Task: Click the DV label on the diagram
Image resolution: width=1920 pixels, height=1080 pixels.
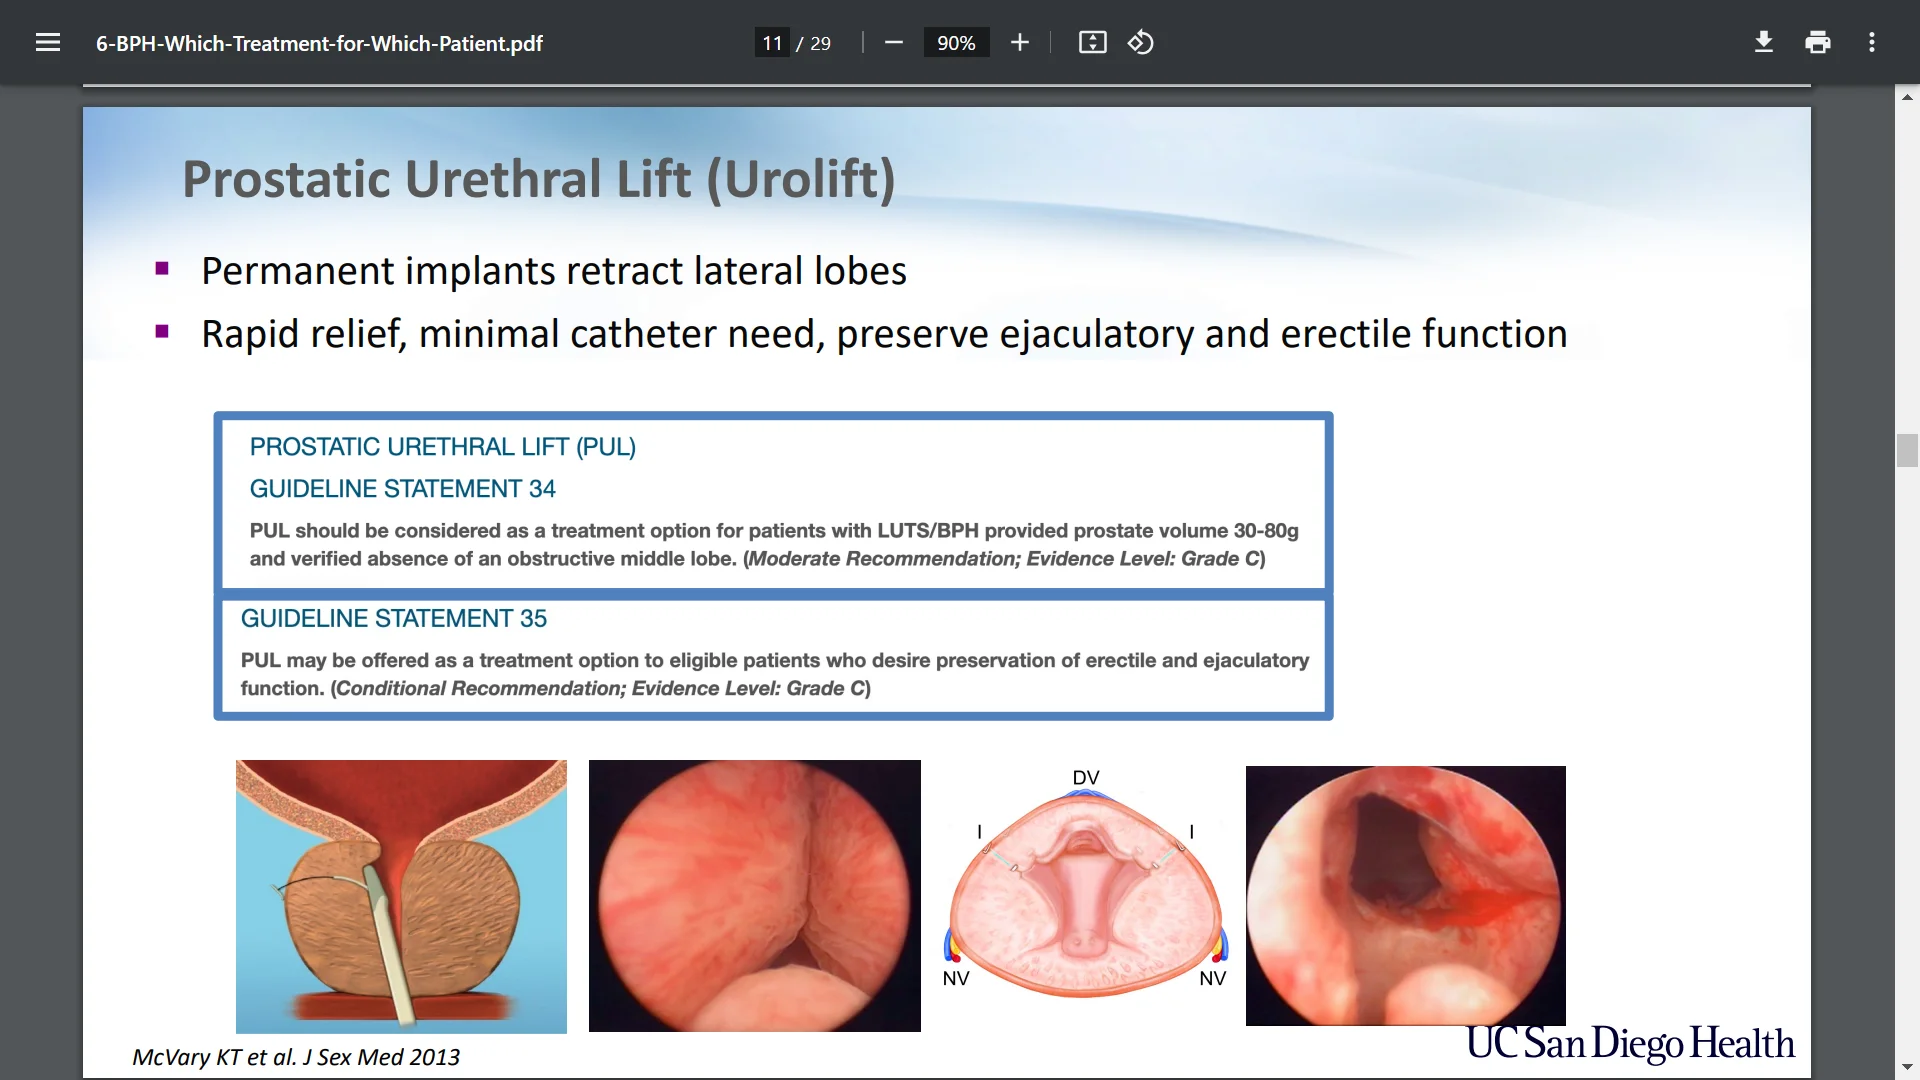Action: point(1085,778)
